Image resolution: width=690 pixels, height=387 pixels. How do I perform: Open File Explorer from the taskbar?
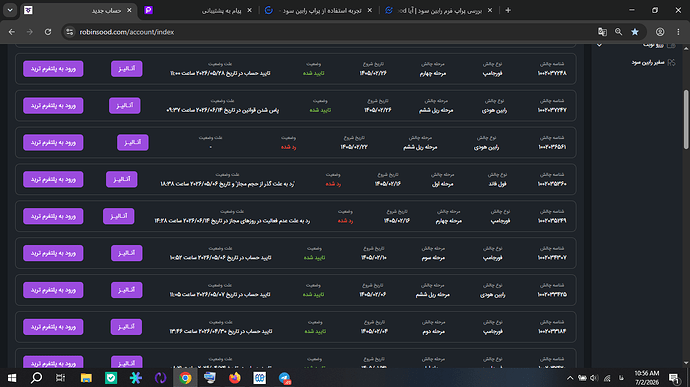86,378
